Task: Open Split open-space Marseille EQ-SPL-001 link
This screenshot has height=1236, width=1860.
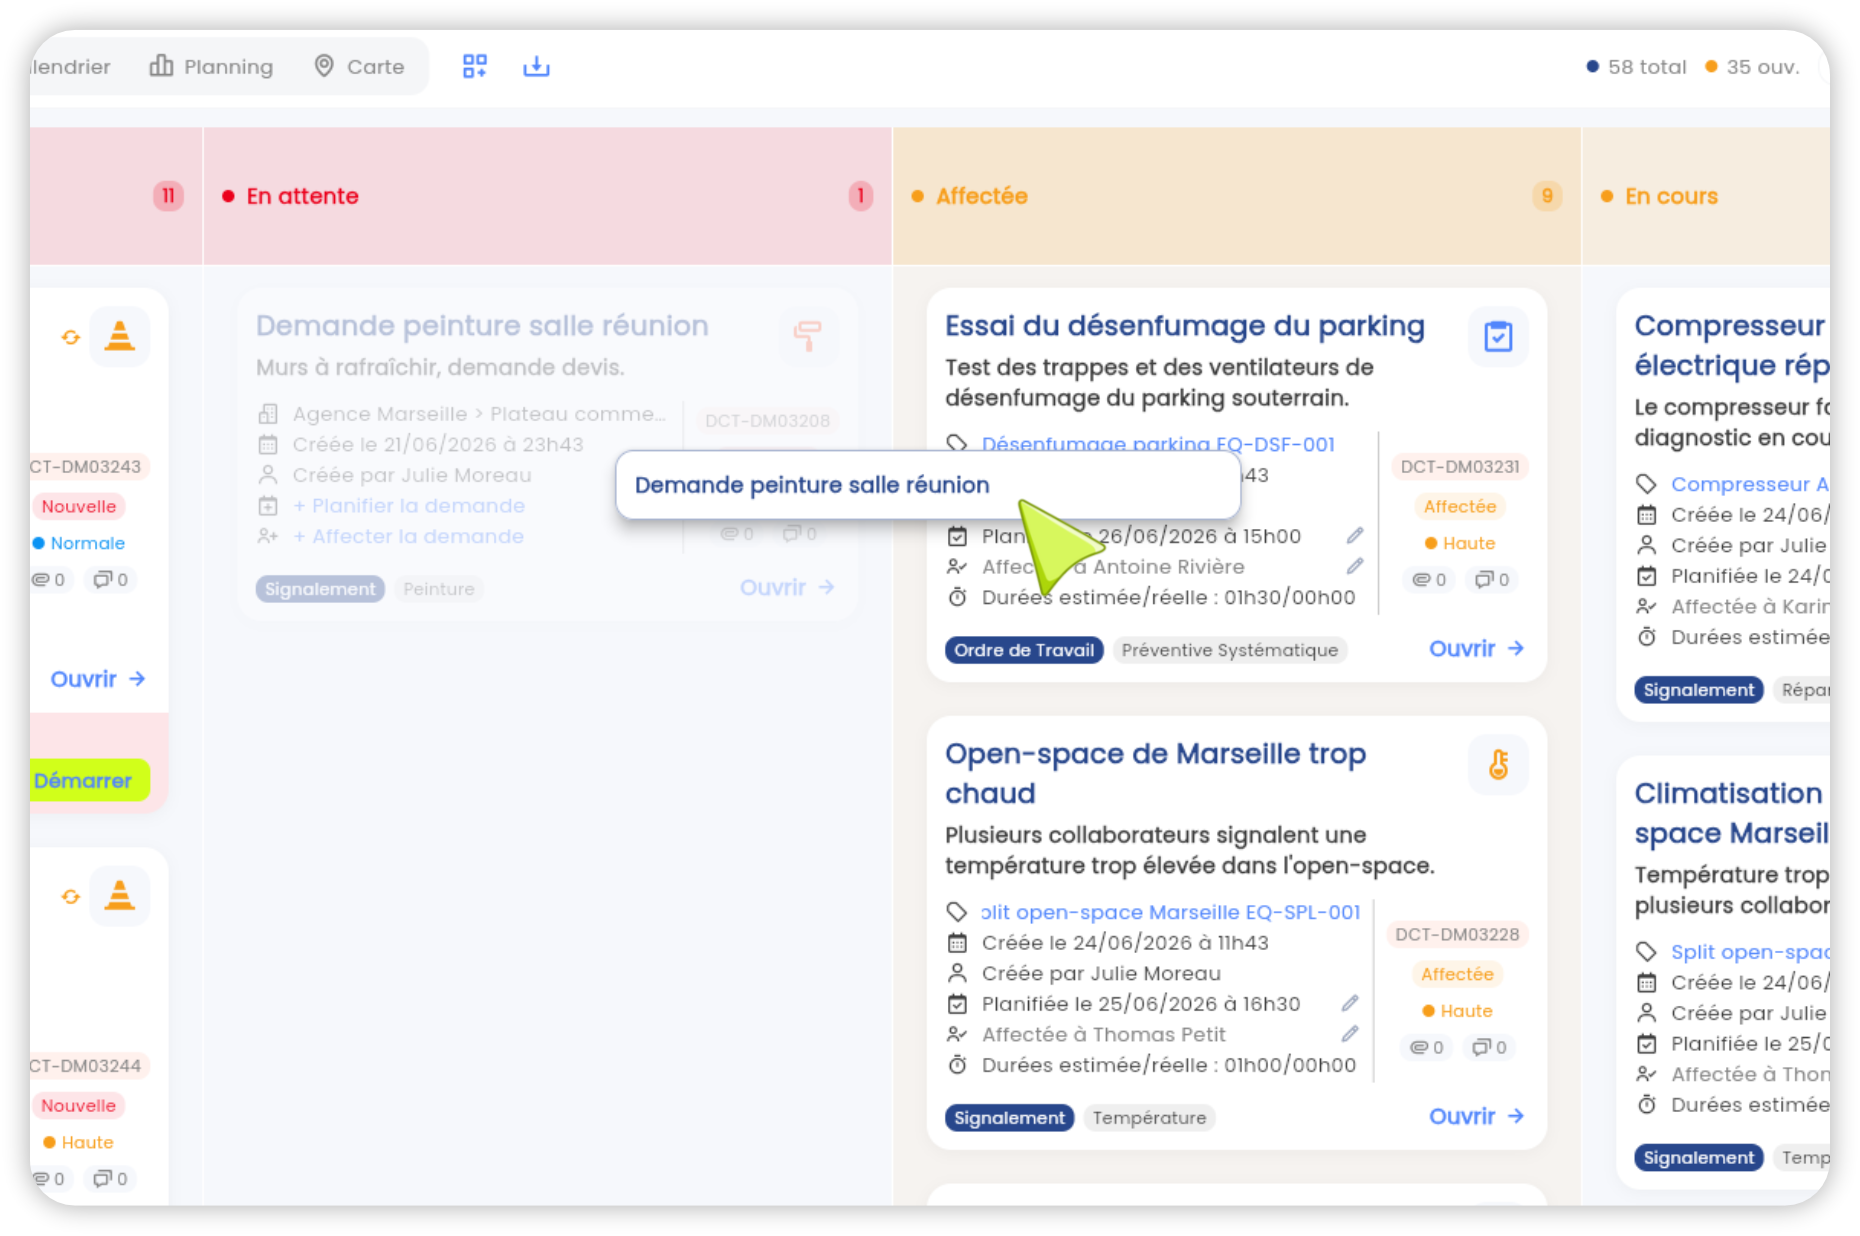Action: coord(1171,912)
